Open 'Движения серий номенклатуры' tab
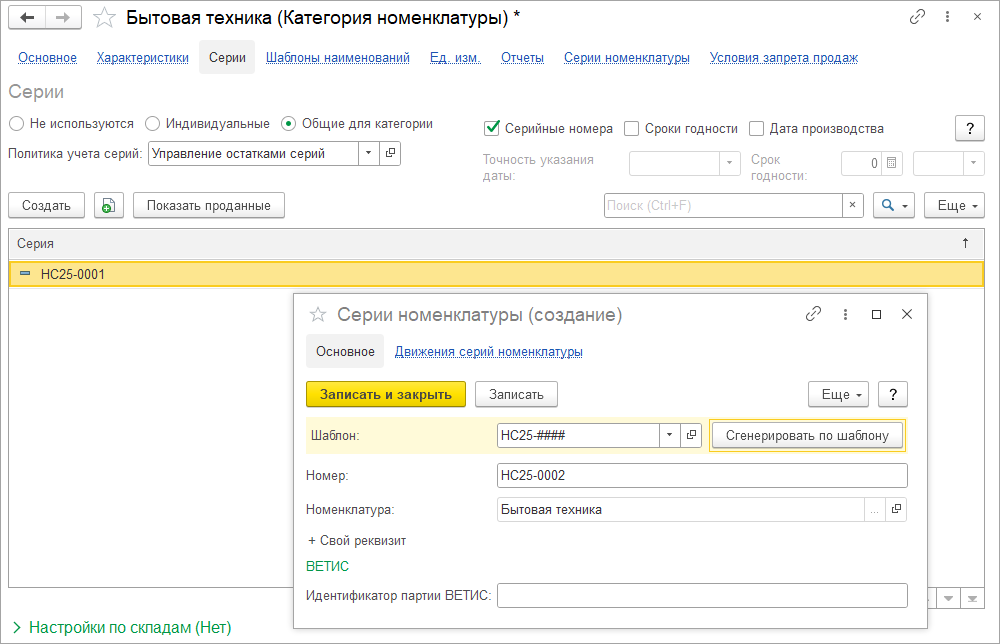 coord(488,352)
